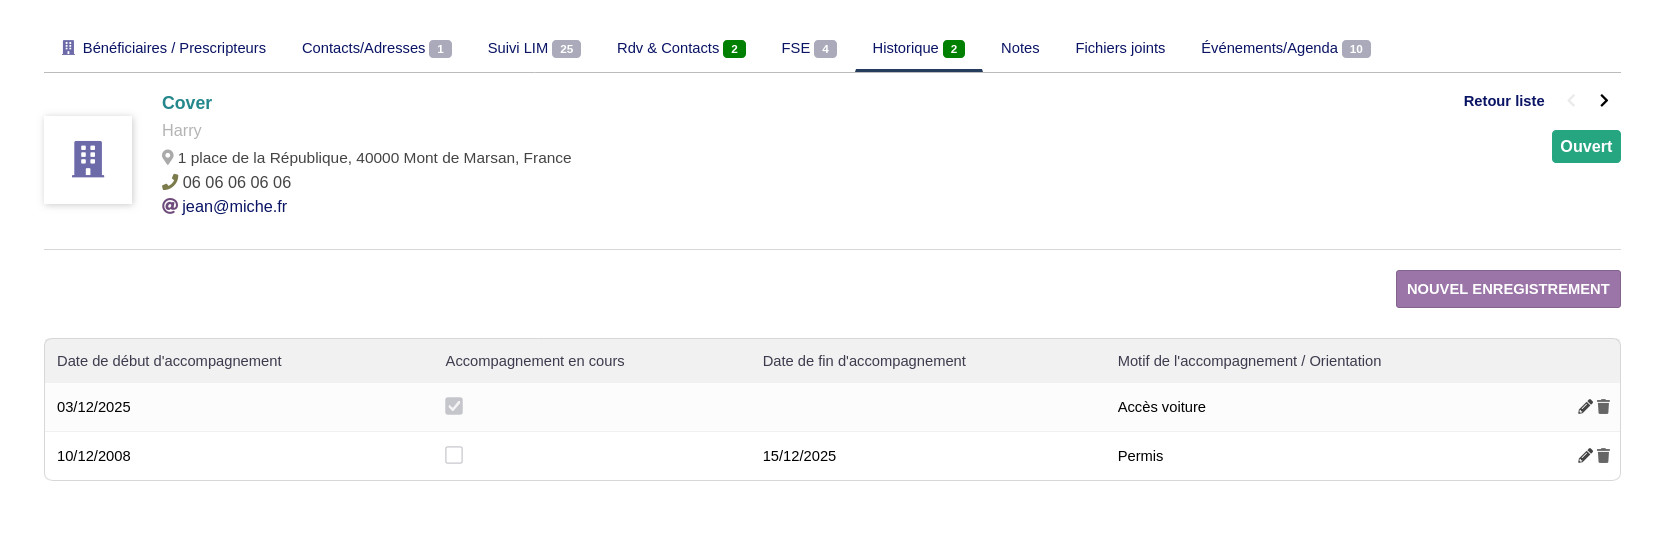The width and height of the screenshot is (1659, 553).
Task: Open the Fichiers joints tab
Action: [1120, 48]
